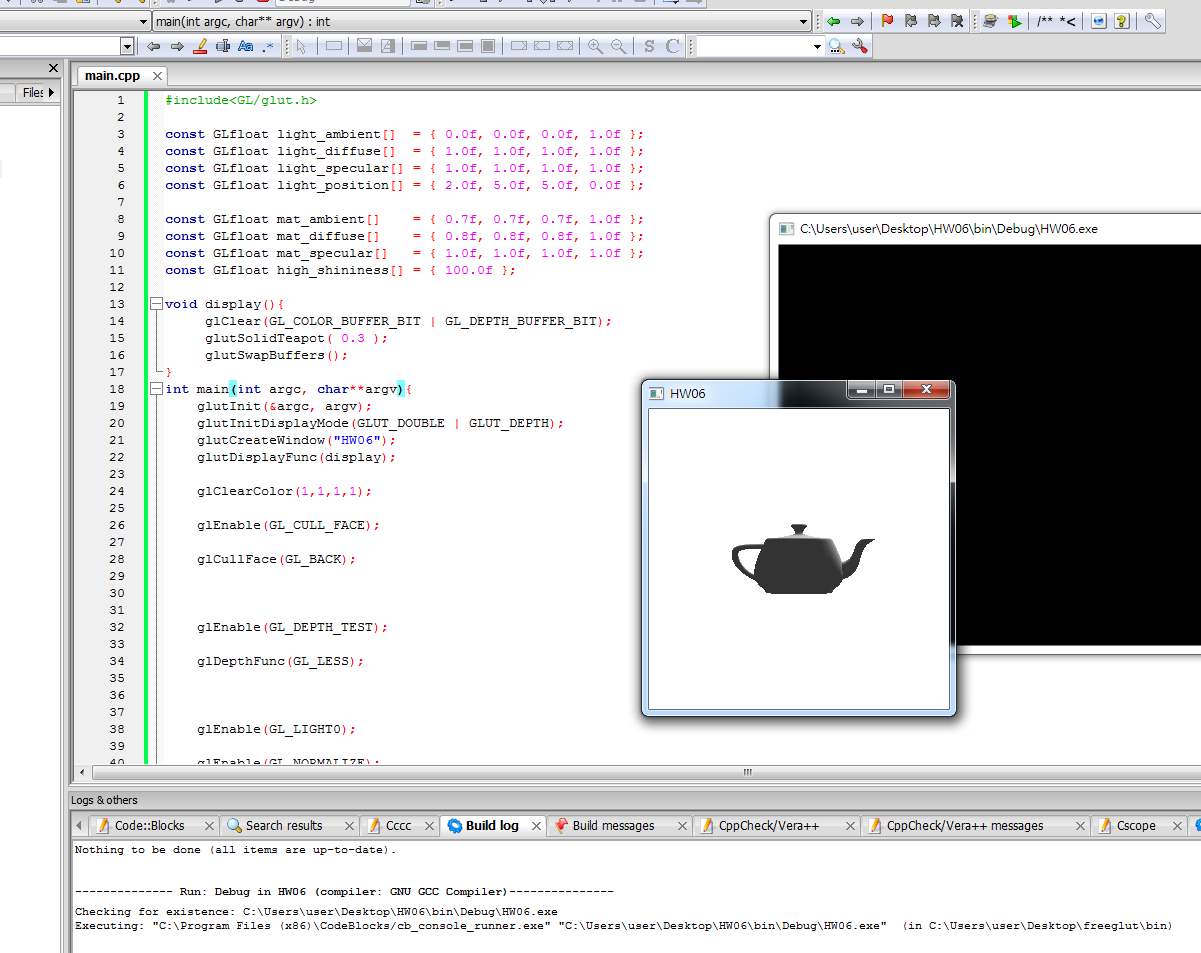Open the CppCheck/Vera++ messages tab

pos(964,825)
